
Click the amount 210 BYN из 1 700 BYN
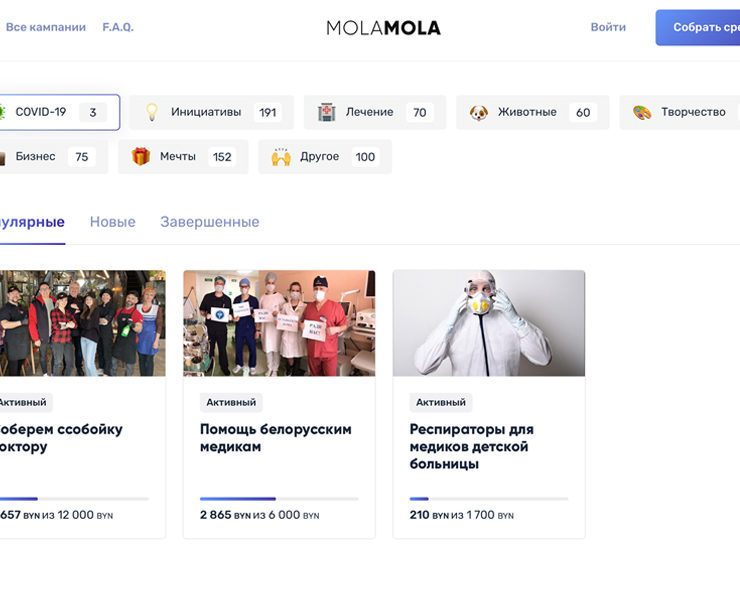(x=462, y=515)
